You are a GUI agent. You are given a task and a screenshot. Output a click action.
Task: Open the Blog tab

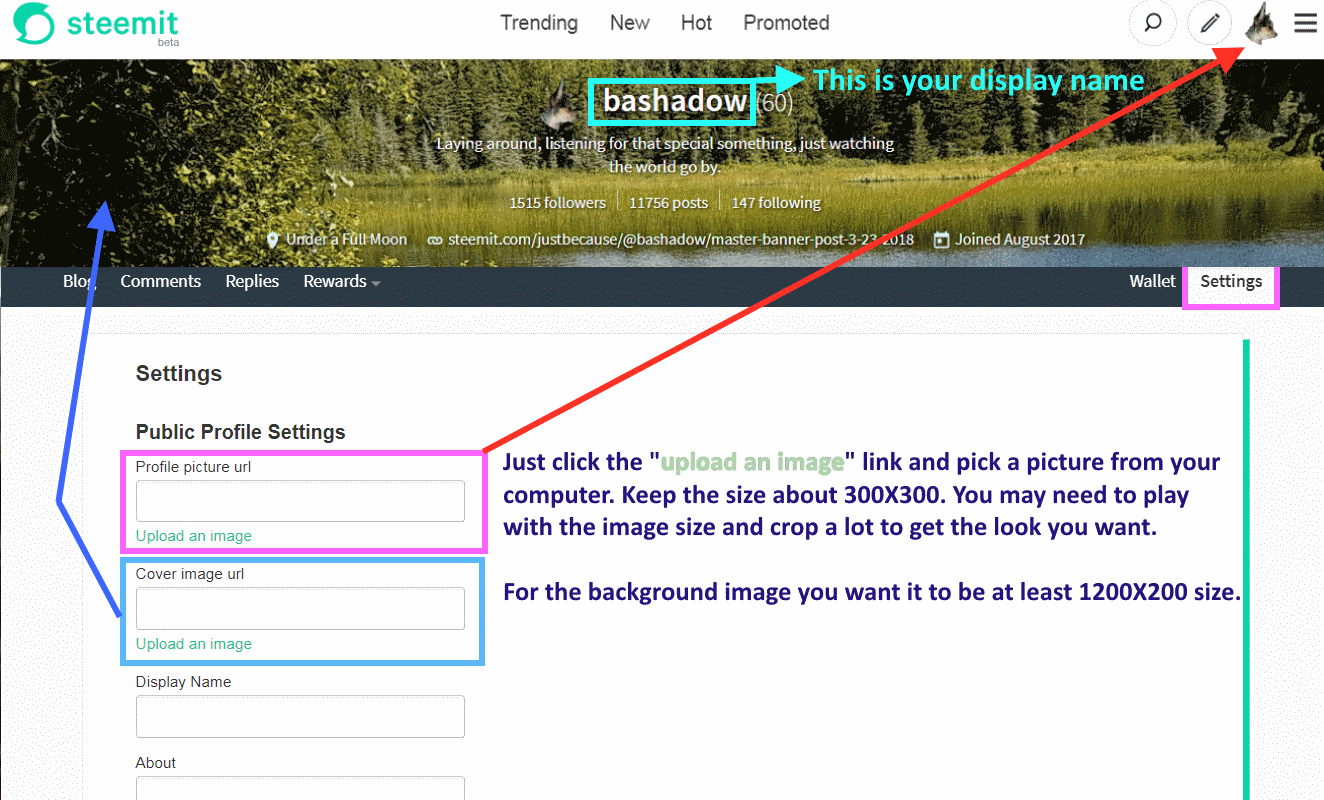click(x=79, y=281)
